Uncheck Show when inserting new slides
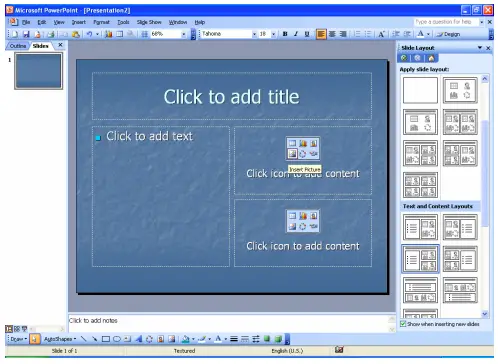 [403, 324]
